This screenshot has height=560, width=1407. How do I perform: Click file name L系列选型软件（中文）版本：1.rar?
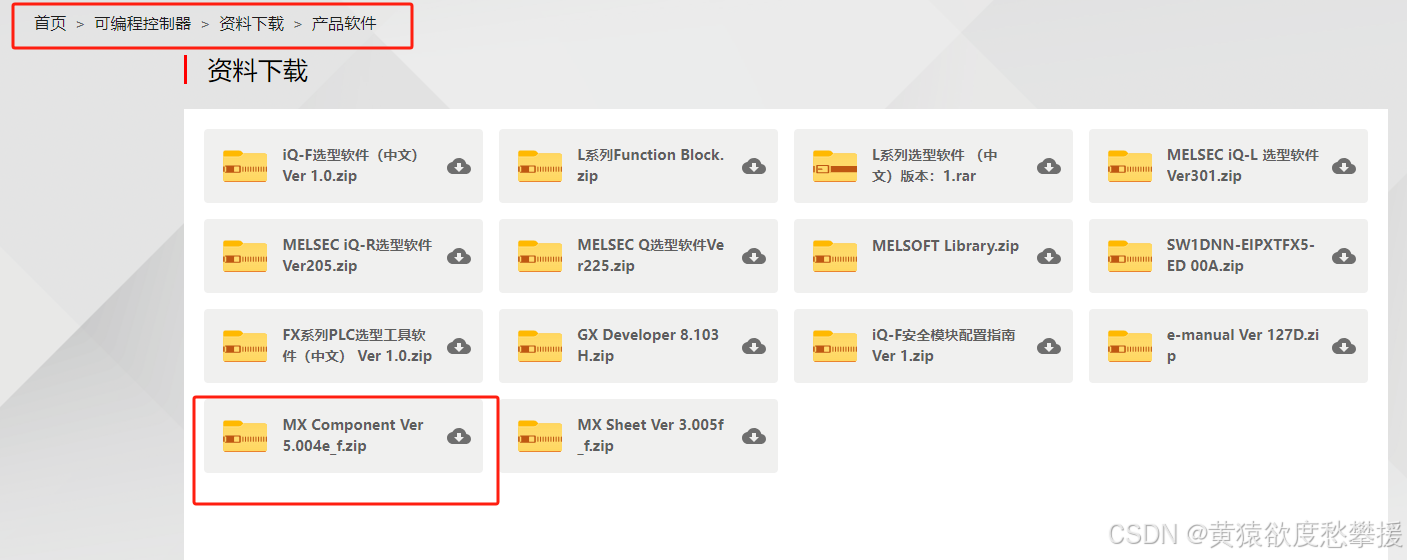tap(935, 166)
